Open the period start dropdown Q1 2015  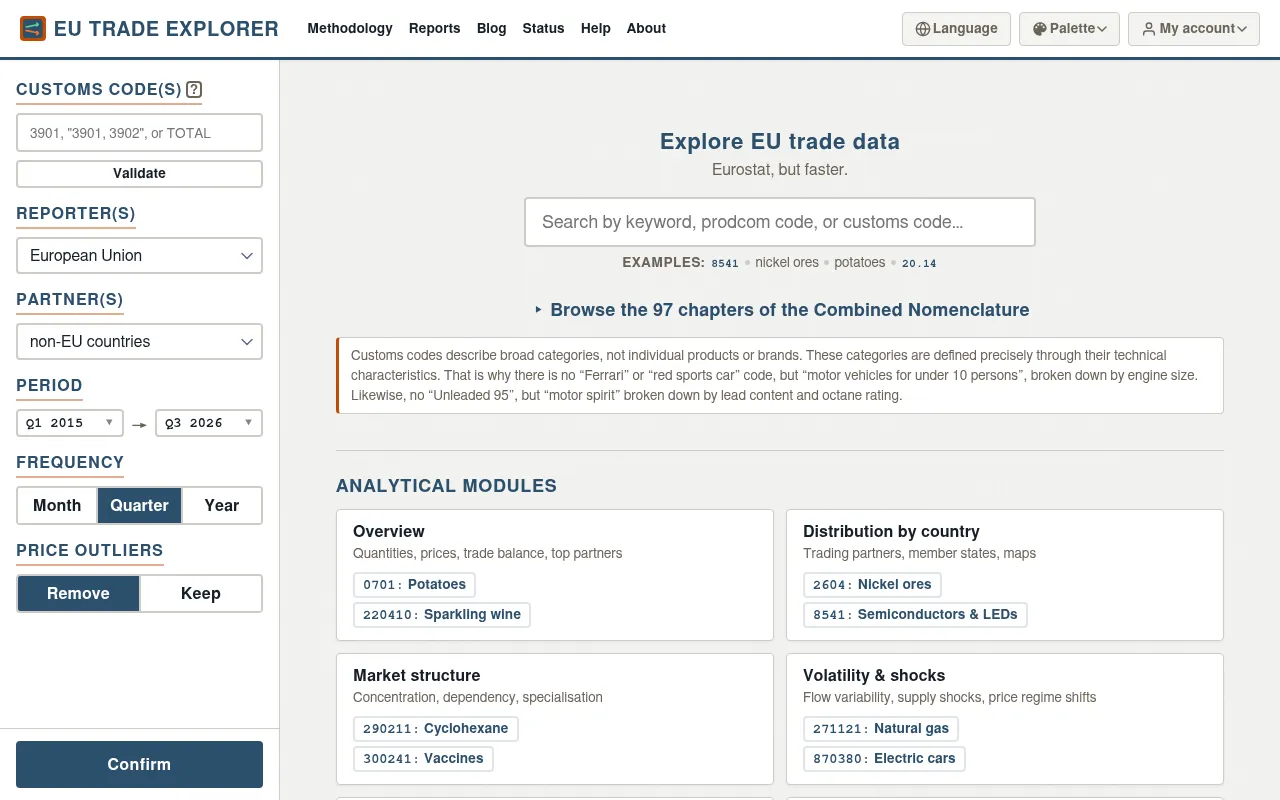(70, 423)
